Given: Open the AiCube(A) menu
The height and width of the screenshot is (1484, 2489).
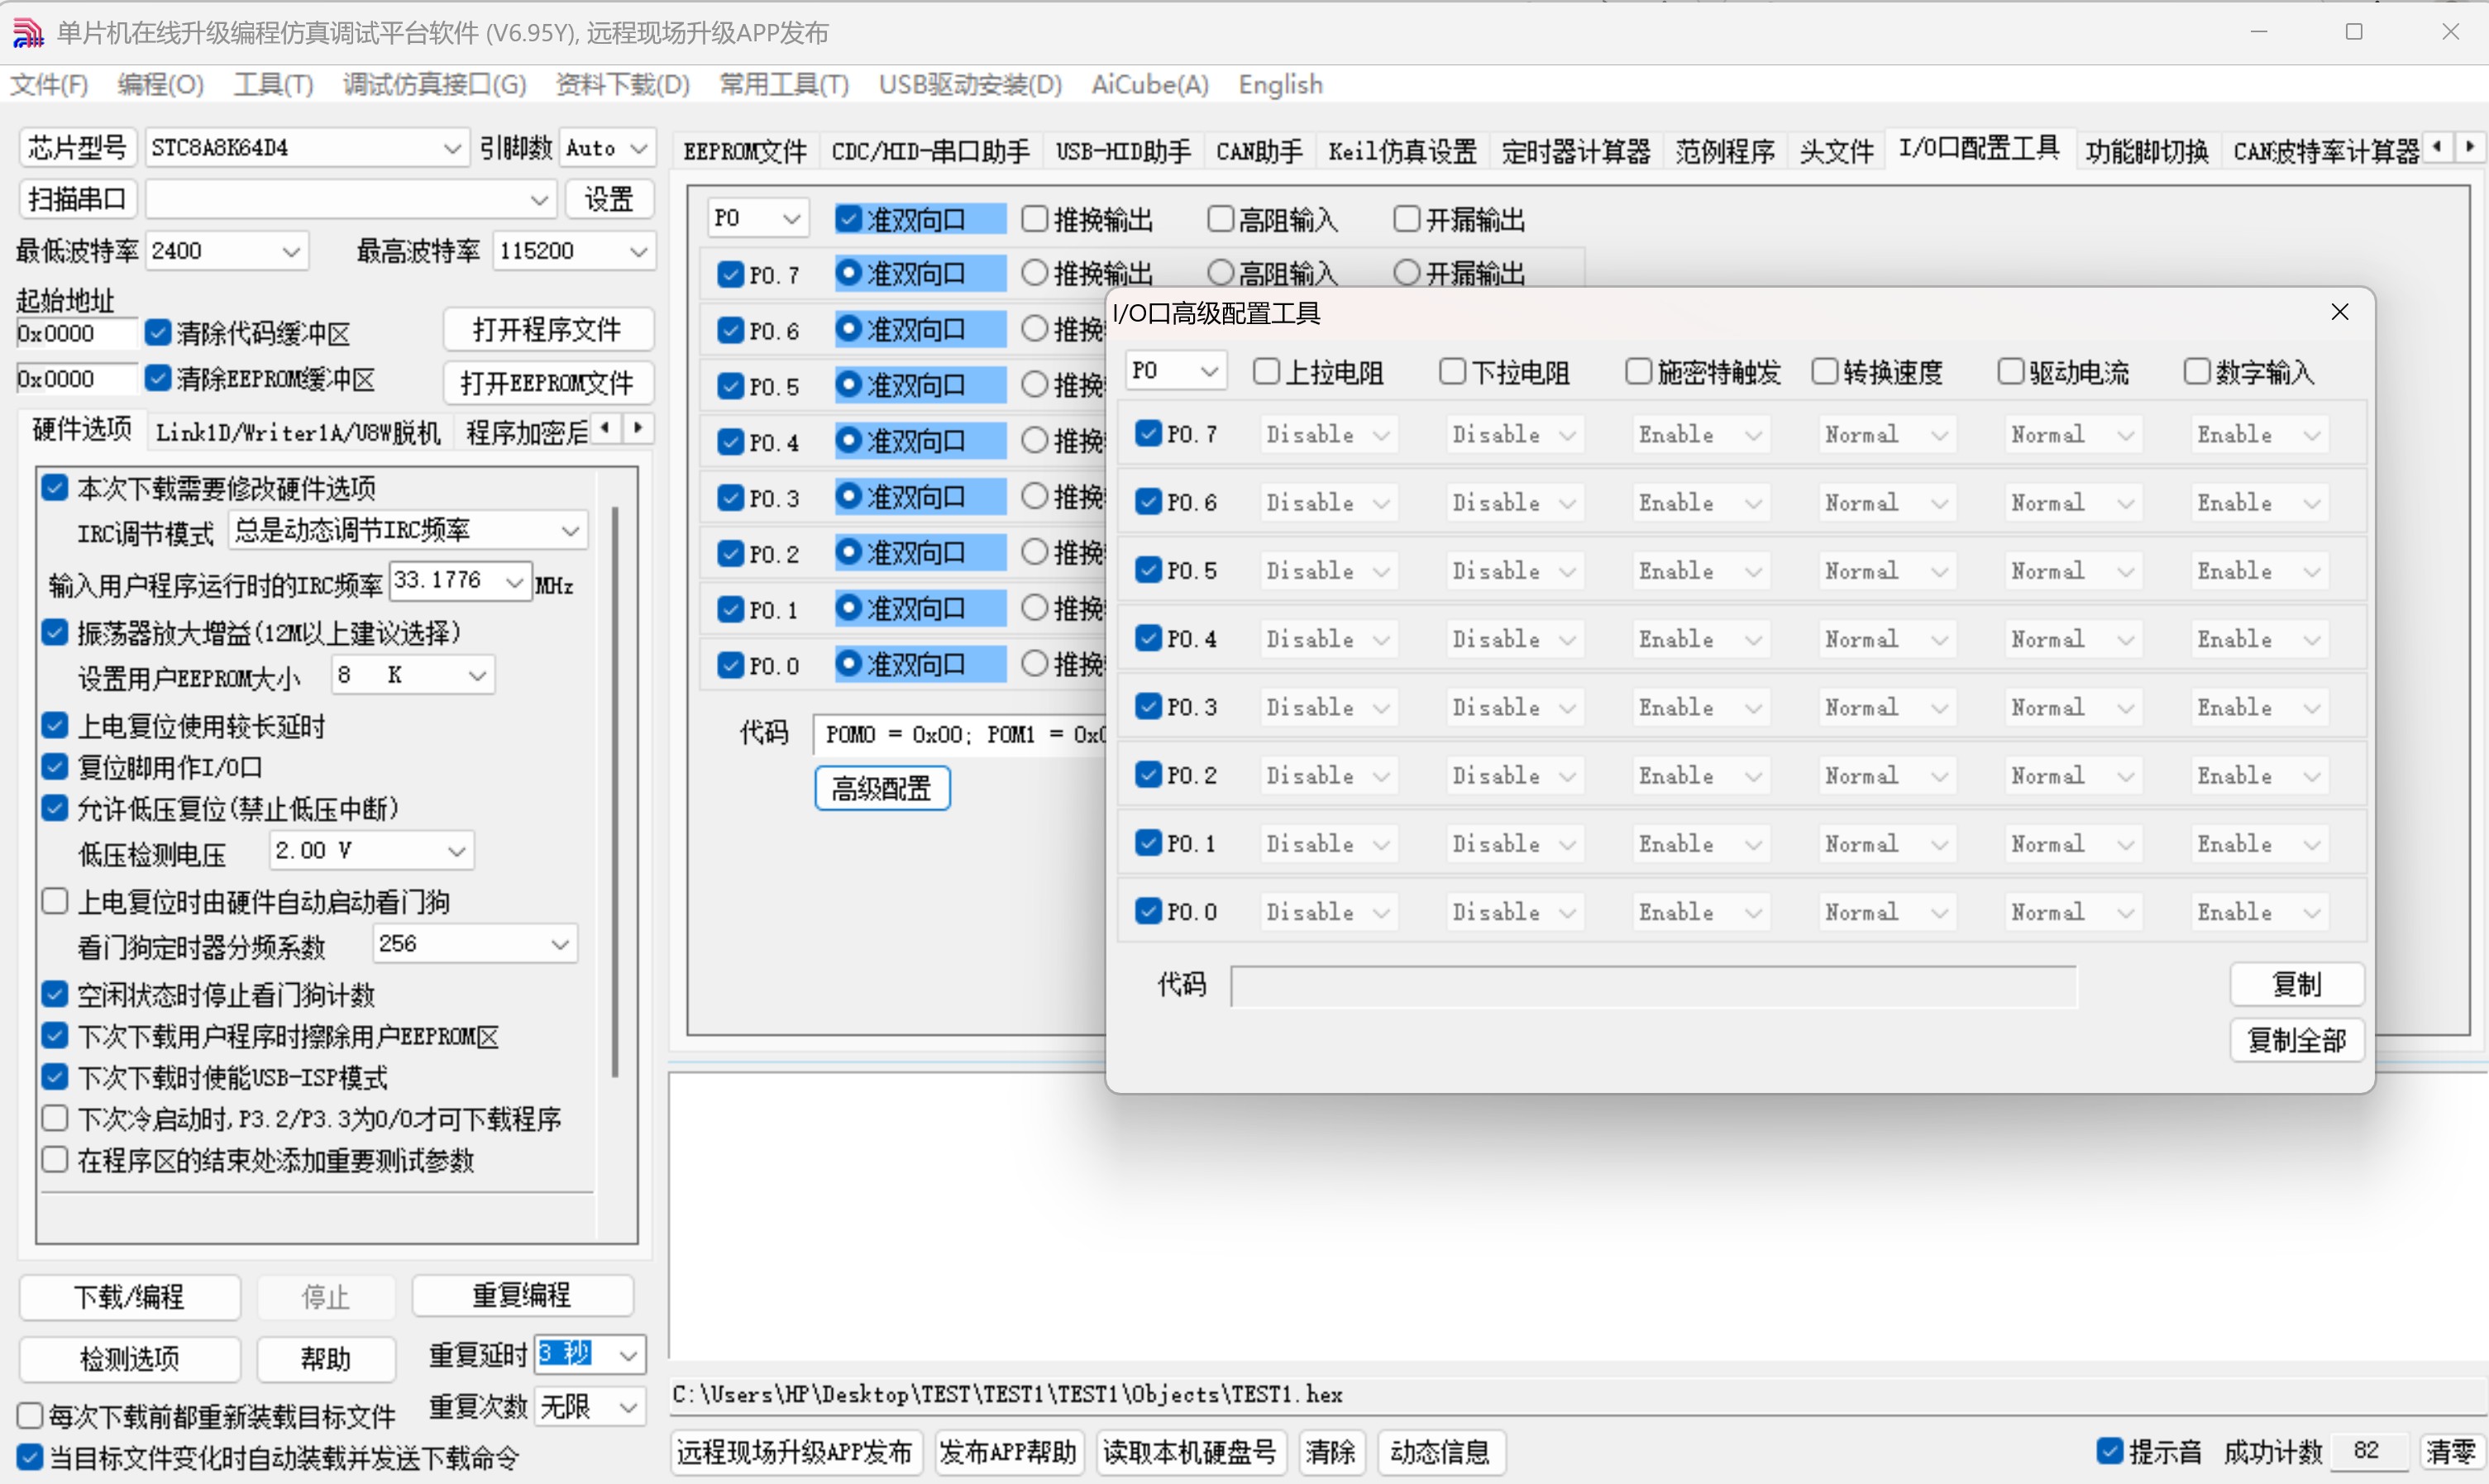Looking at the screenshot, I should (1149, 85).
